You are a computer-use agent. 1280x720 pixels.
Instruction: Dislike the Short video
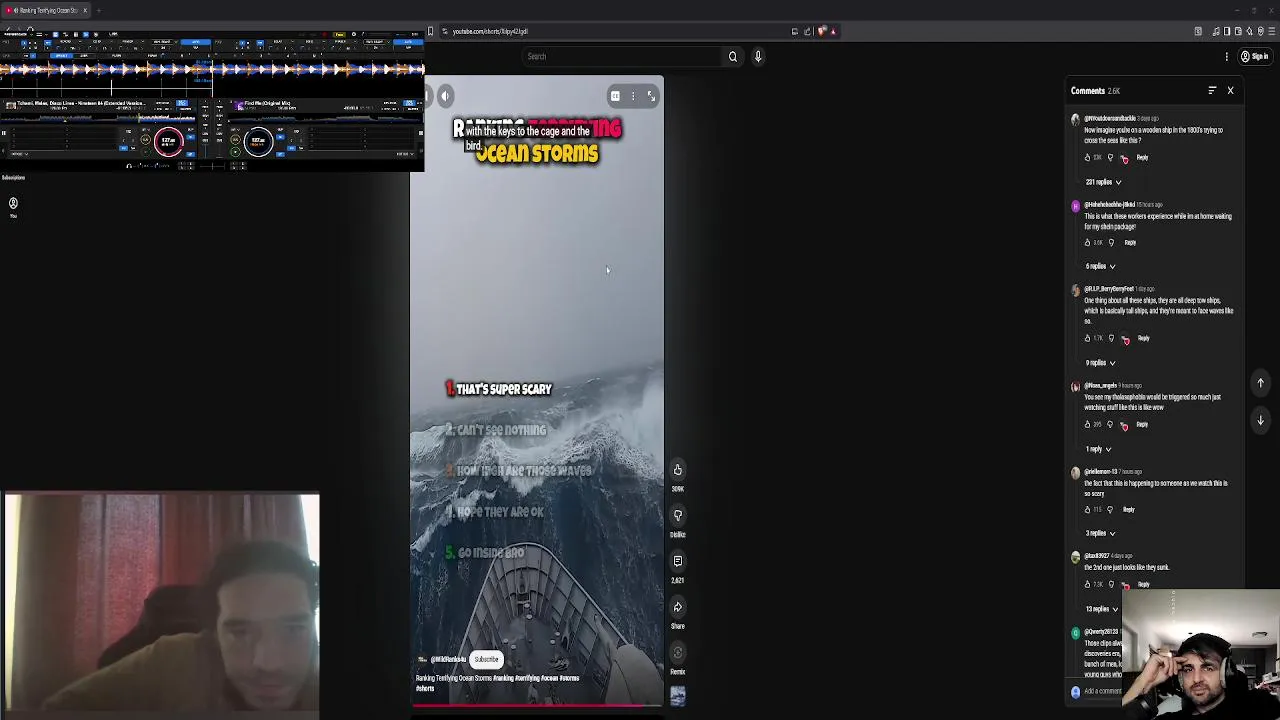click(677, 516)
